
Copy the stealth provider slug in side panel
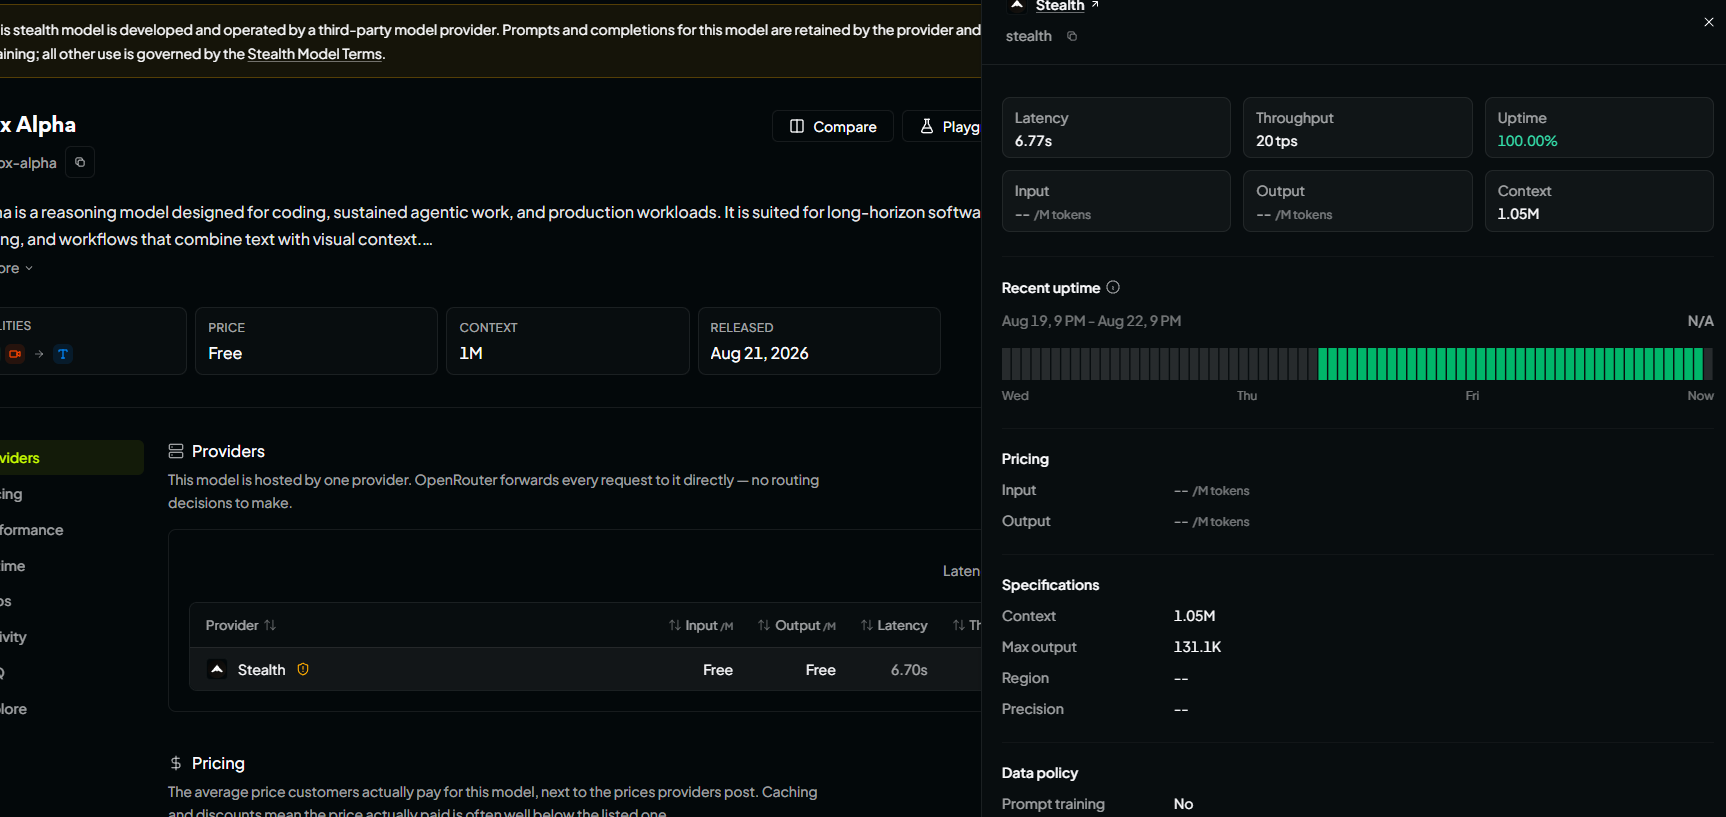[1072, 36]
